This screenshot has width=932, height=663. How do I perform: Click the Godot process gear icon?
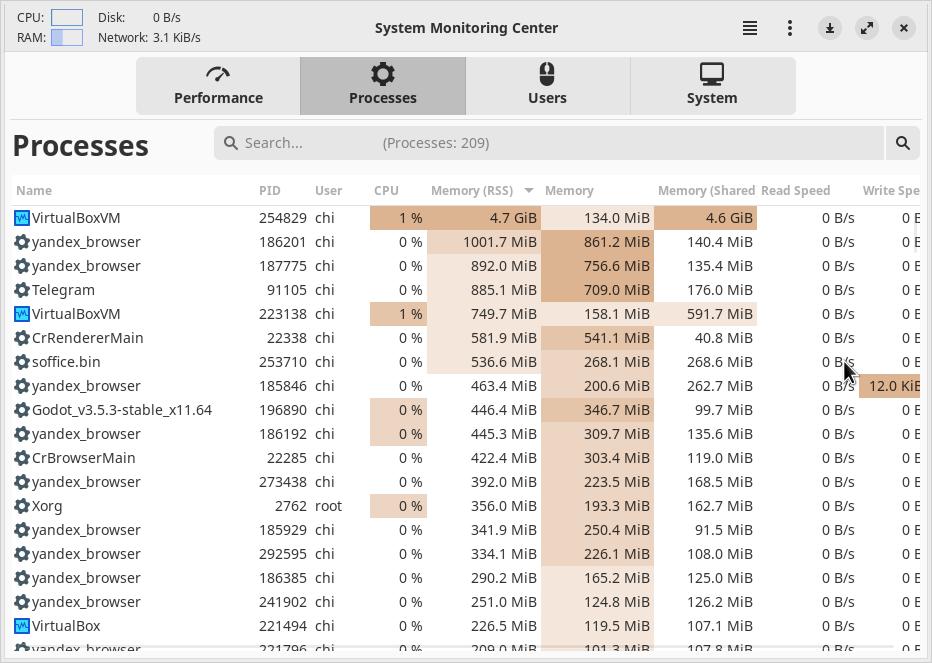22,410
